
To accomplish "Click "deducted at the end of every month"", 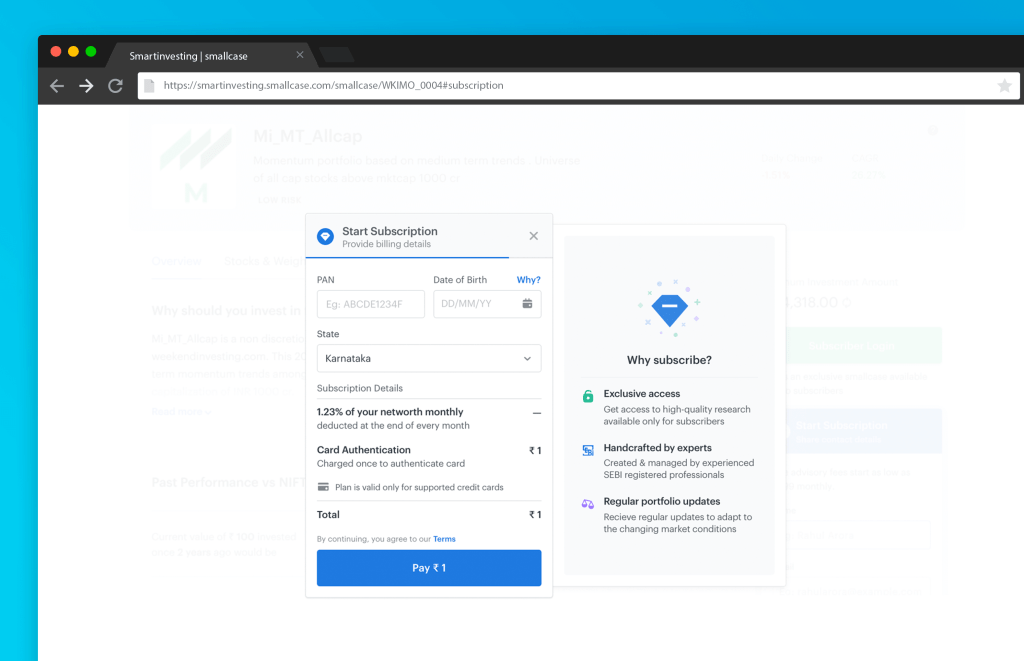I will click(393, 426).
